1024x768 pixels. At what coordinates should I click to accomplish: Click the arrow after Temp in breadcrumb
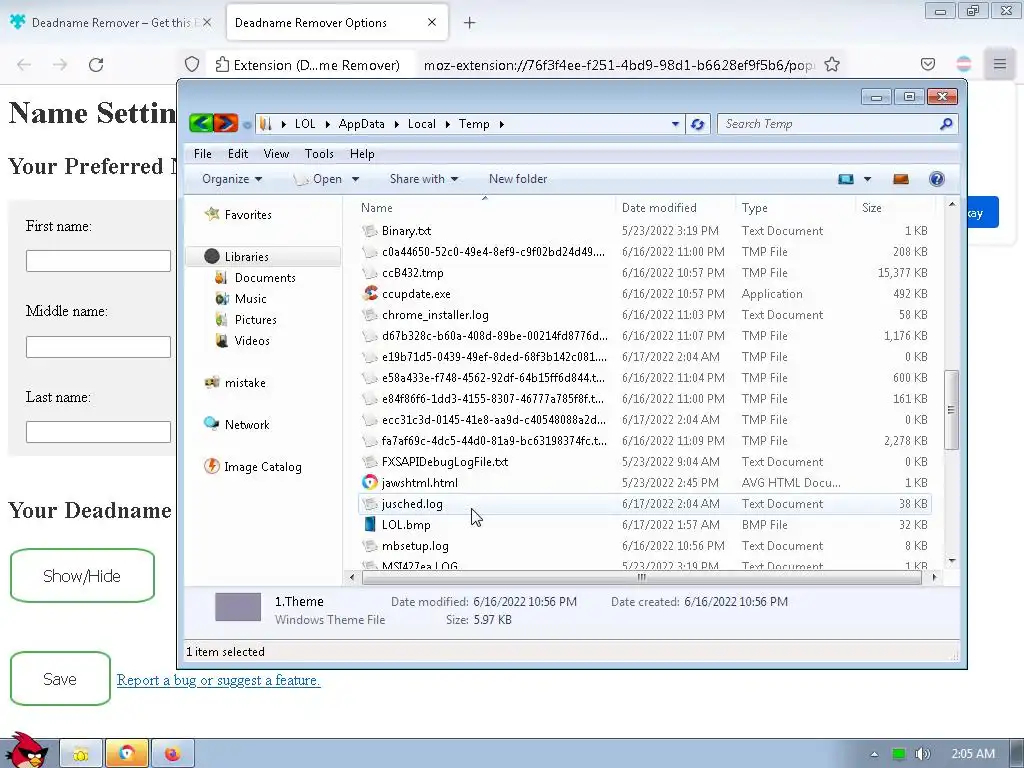coord(502,124)
